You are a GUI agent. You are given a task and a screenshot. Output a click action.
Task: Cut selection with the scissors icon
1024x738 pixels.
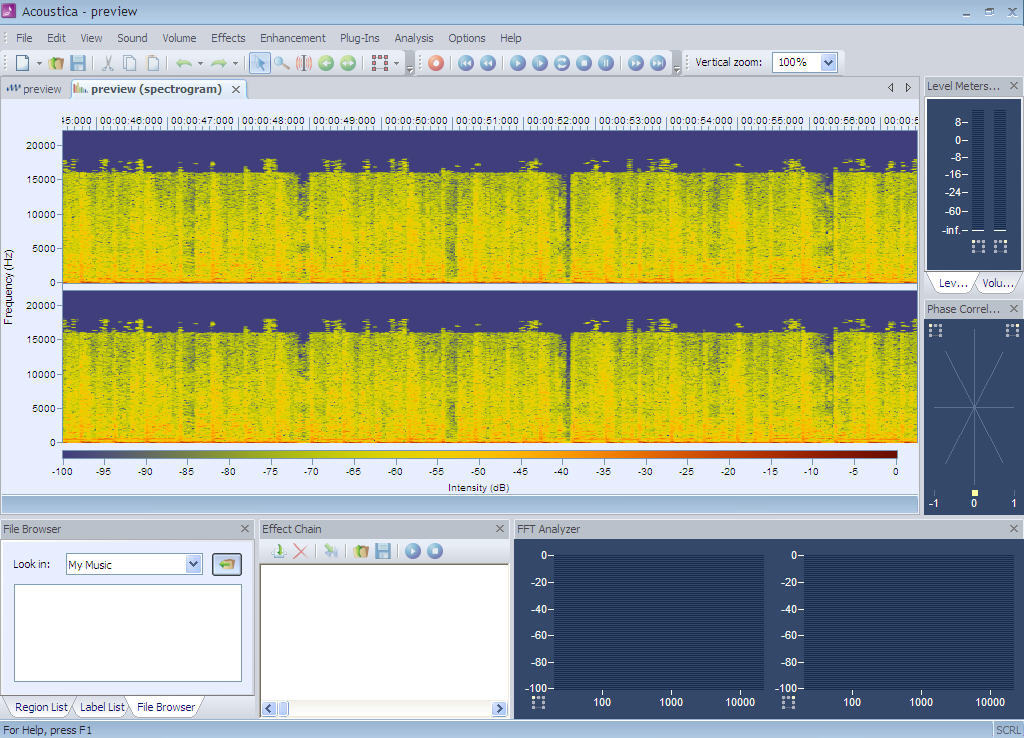pos(108,63)
